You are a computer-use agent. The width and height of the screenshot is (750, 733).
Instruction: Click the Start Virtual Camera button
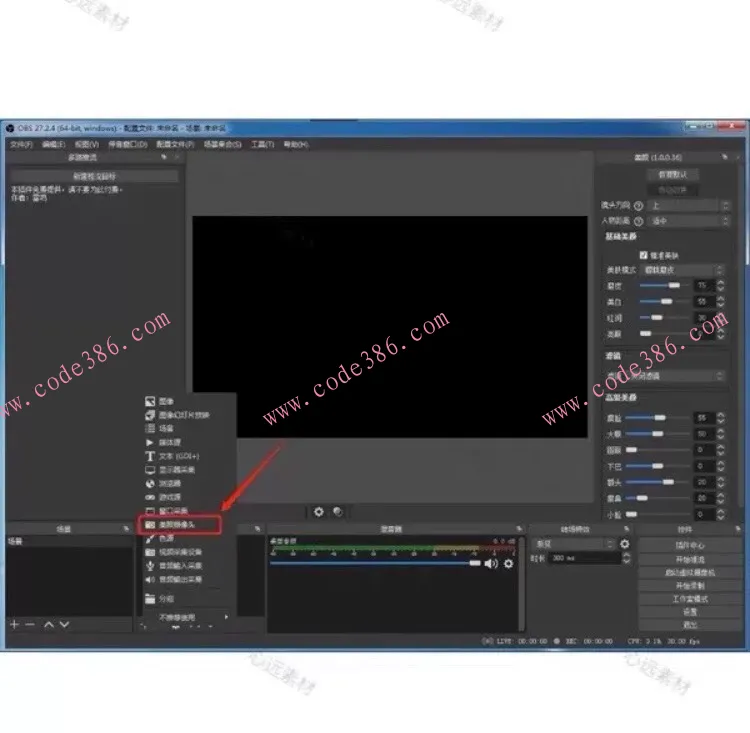pyautogui.click(x=690, y=572)
